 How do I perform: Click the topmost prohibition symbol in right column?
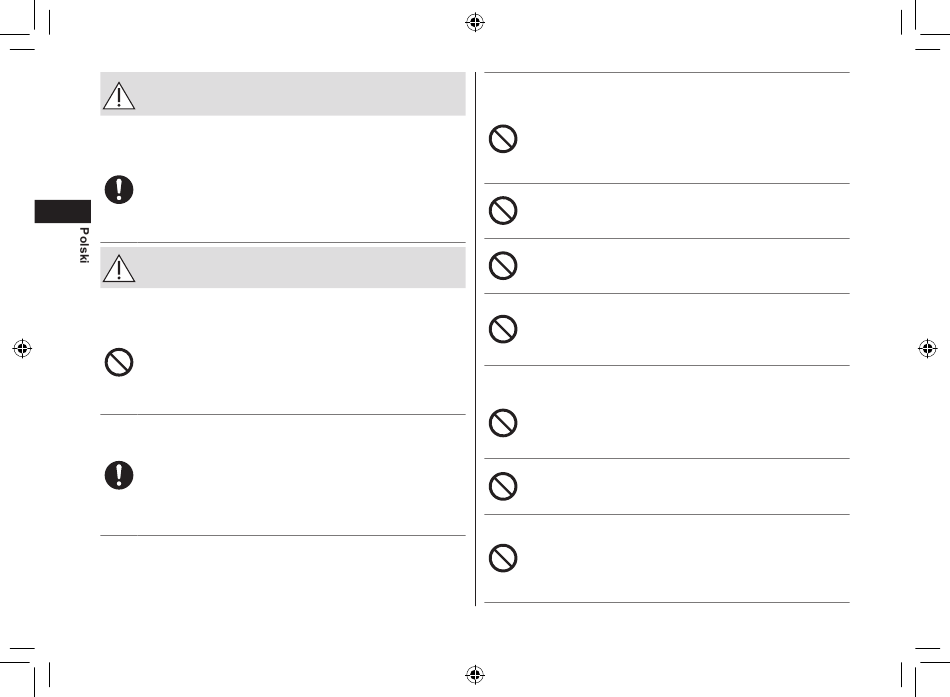(503, 139)
